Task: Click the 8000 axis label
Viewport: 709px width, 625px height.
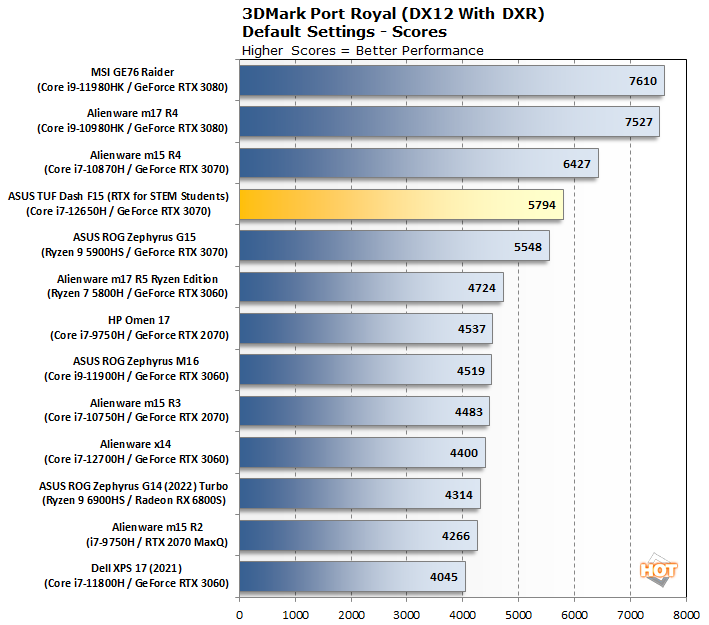Action: [x=686, y=615]
